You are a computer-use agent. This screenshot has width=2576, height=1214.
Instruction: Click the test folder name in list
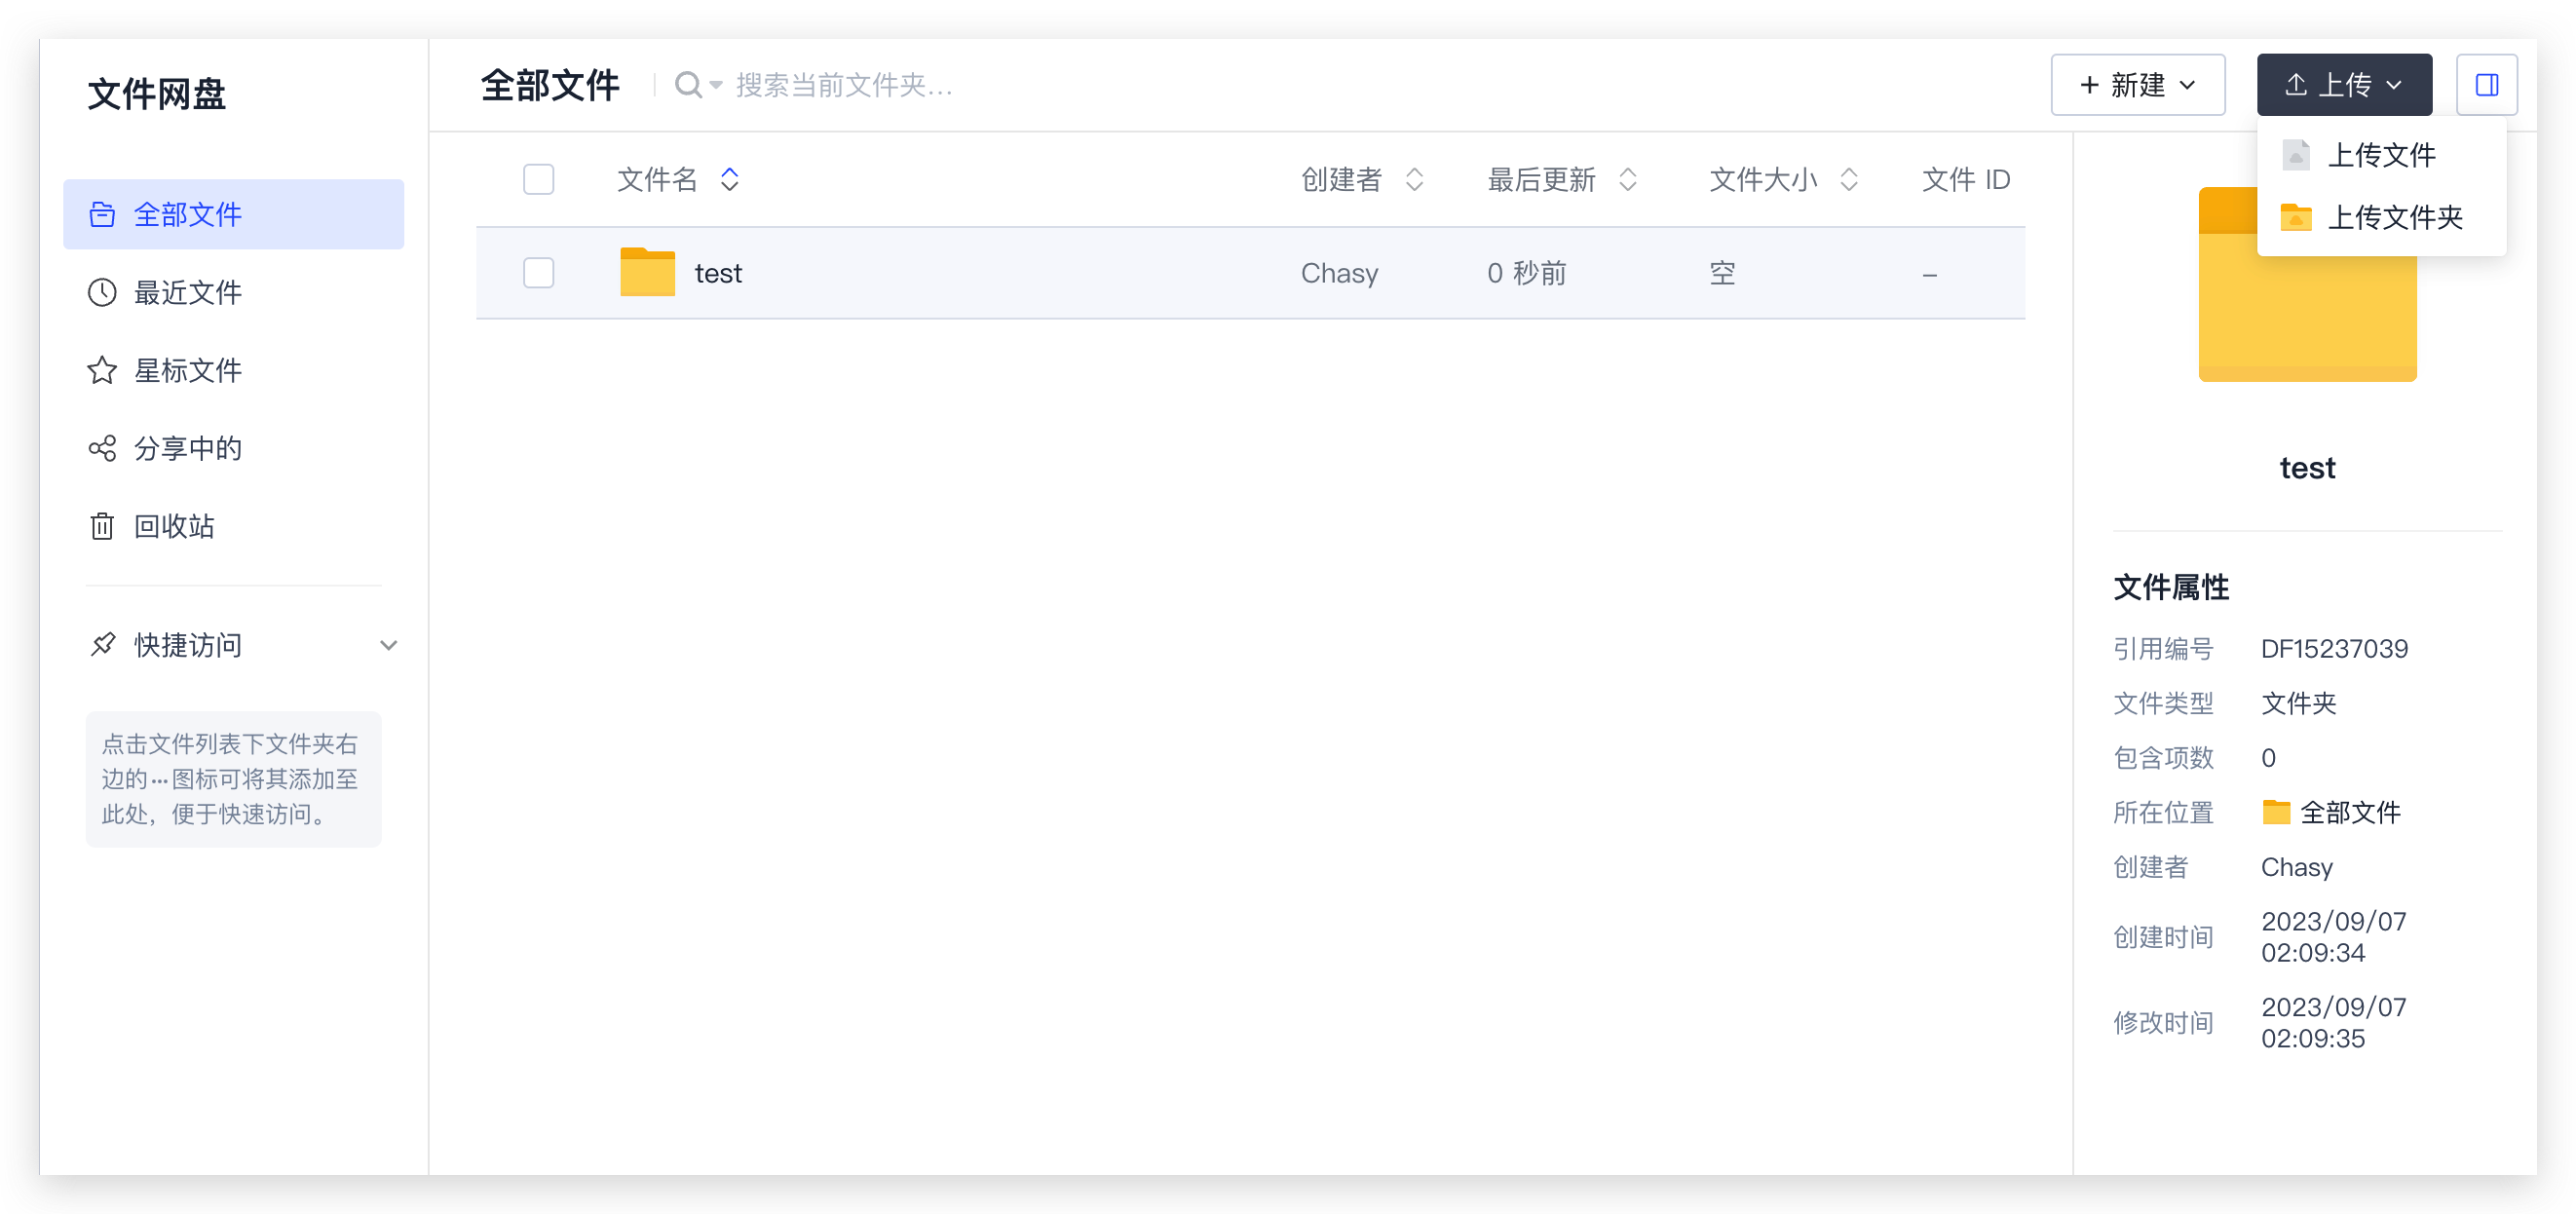click(x=718, y=273)
